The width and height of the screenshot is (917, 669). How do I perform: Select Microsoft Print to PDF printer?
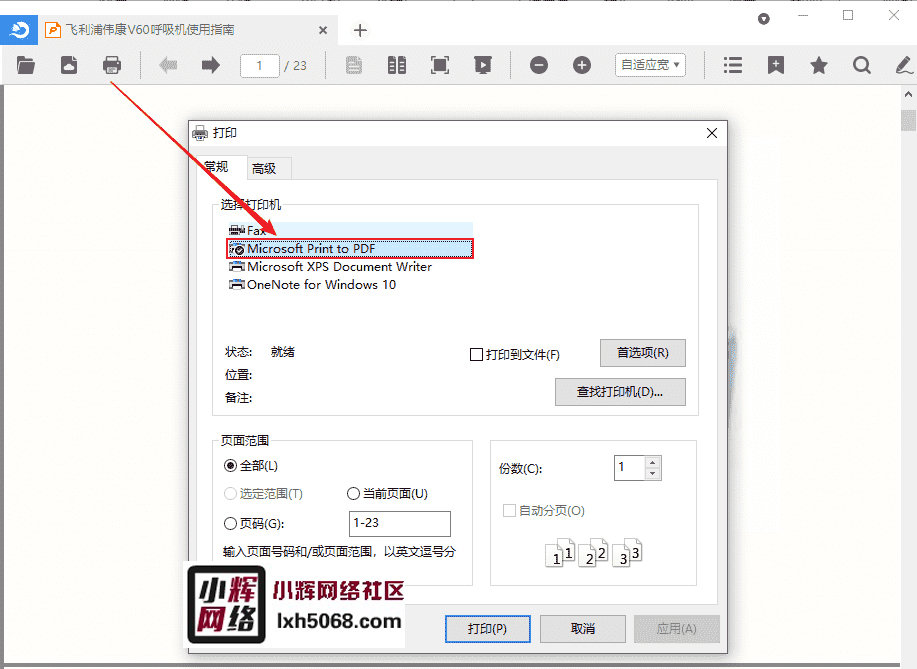350,249
